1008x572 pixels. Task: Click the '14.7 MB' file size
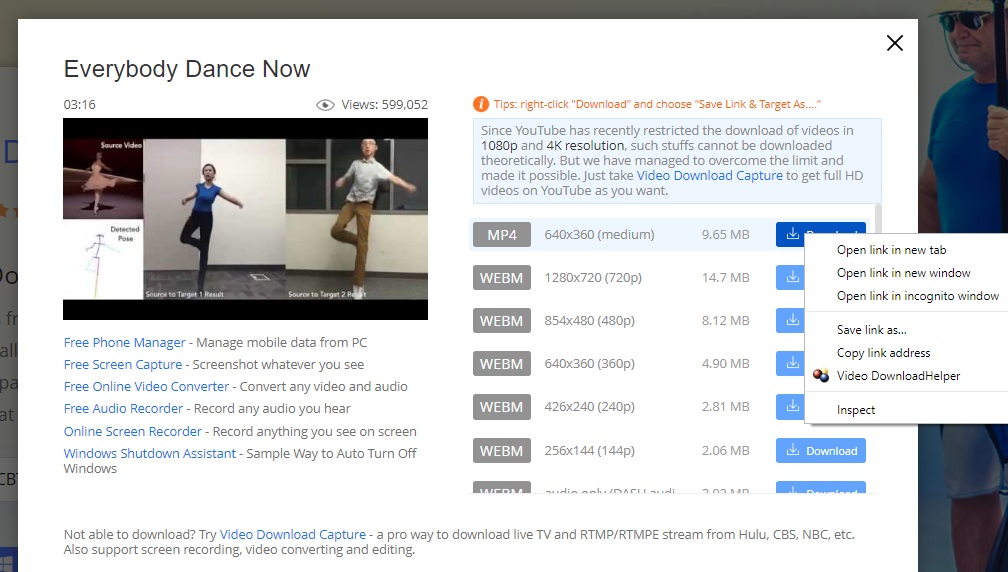pos(725,278)
